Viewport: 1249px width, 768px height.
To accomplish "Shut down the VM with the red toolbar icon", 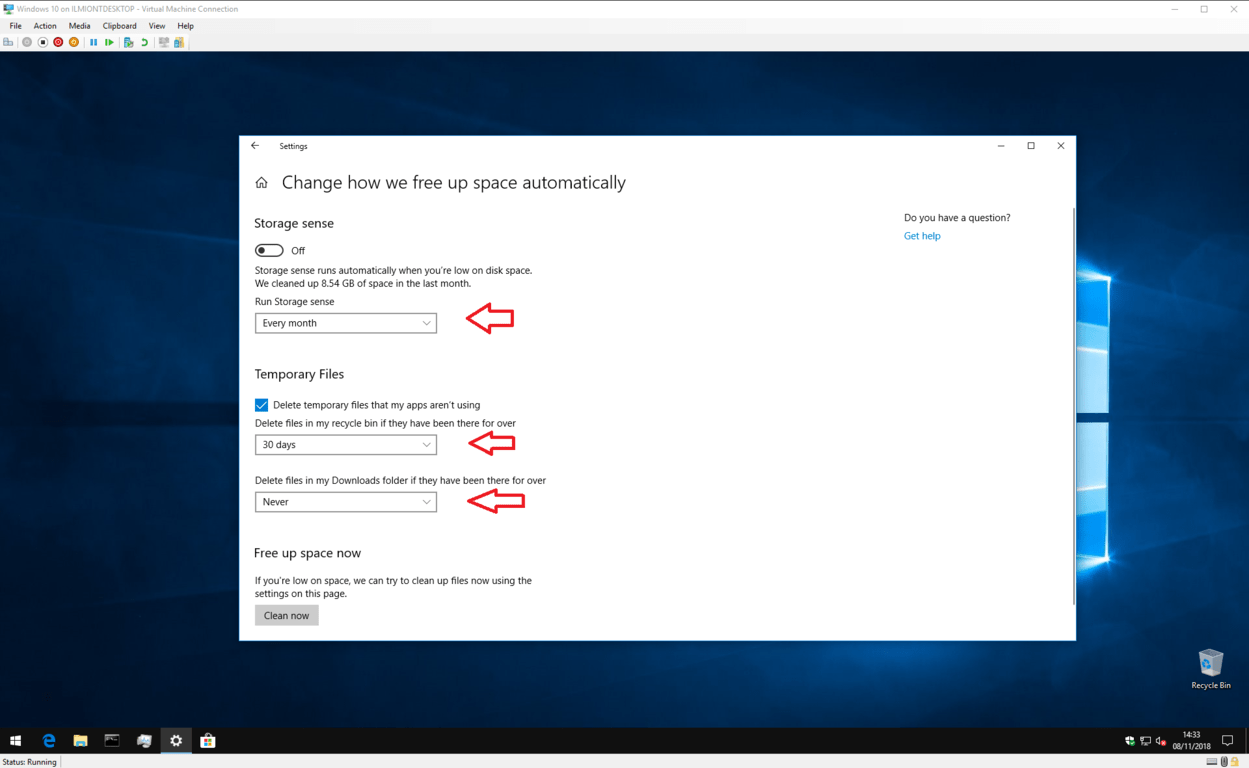I will (58, 43).
